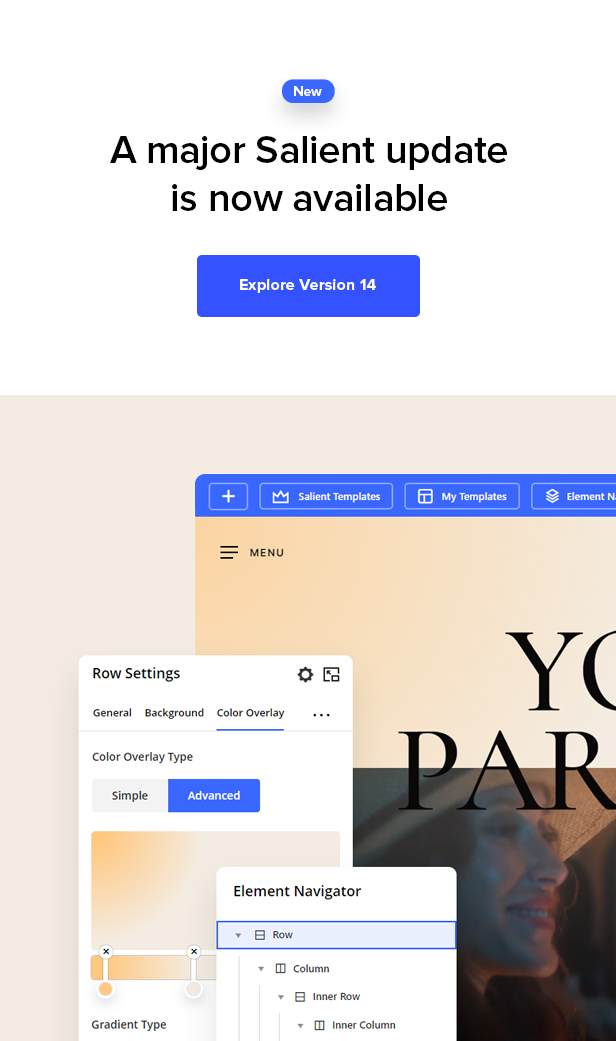Image resolution: width=616 pixels, height=1041 pixels.
Task: Select the Advanced overlay type
Action: pyautogui.click(x=214, y=795)
